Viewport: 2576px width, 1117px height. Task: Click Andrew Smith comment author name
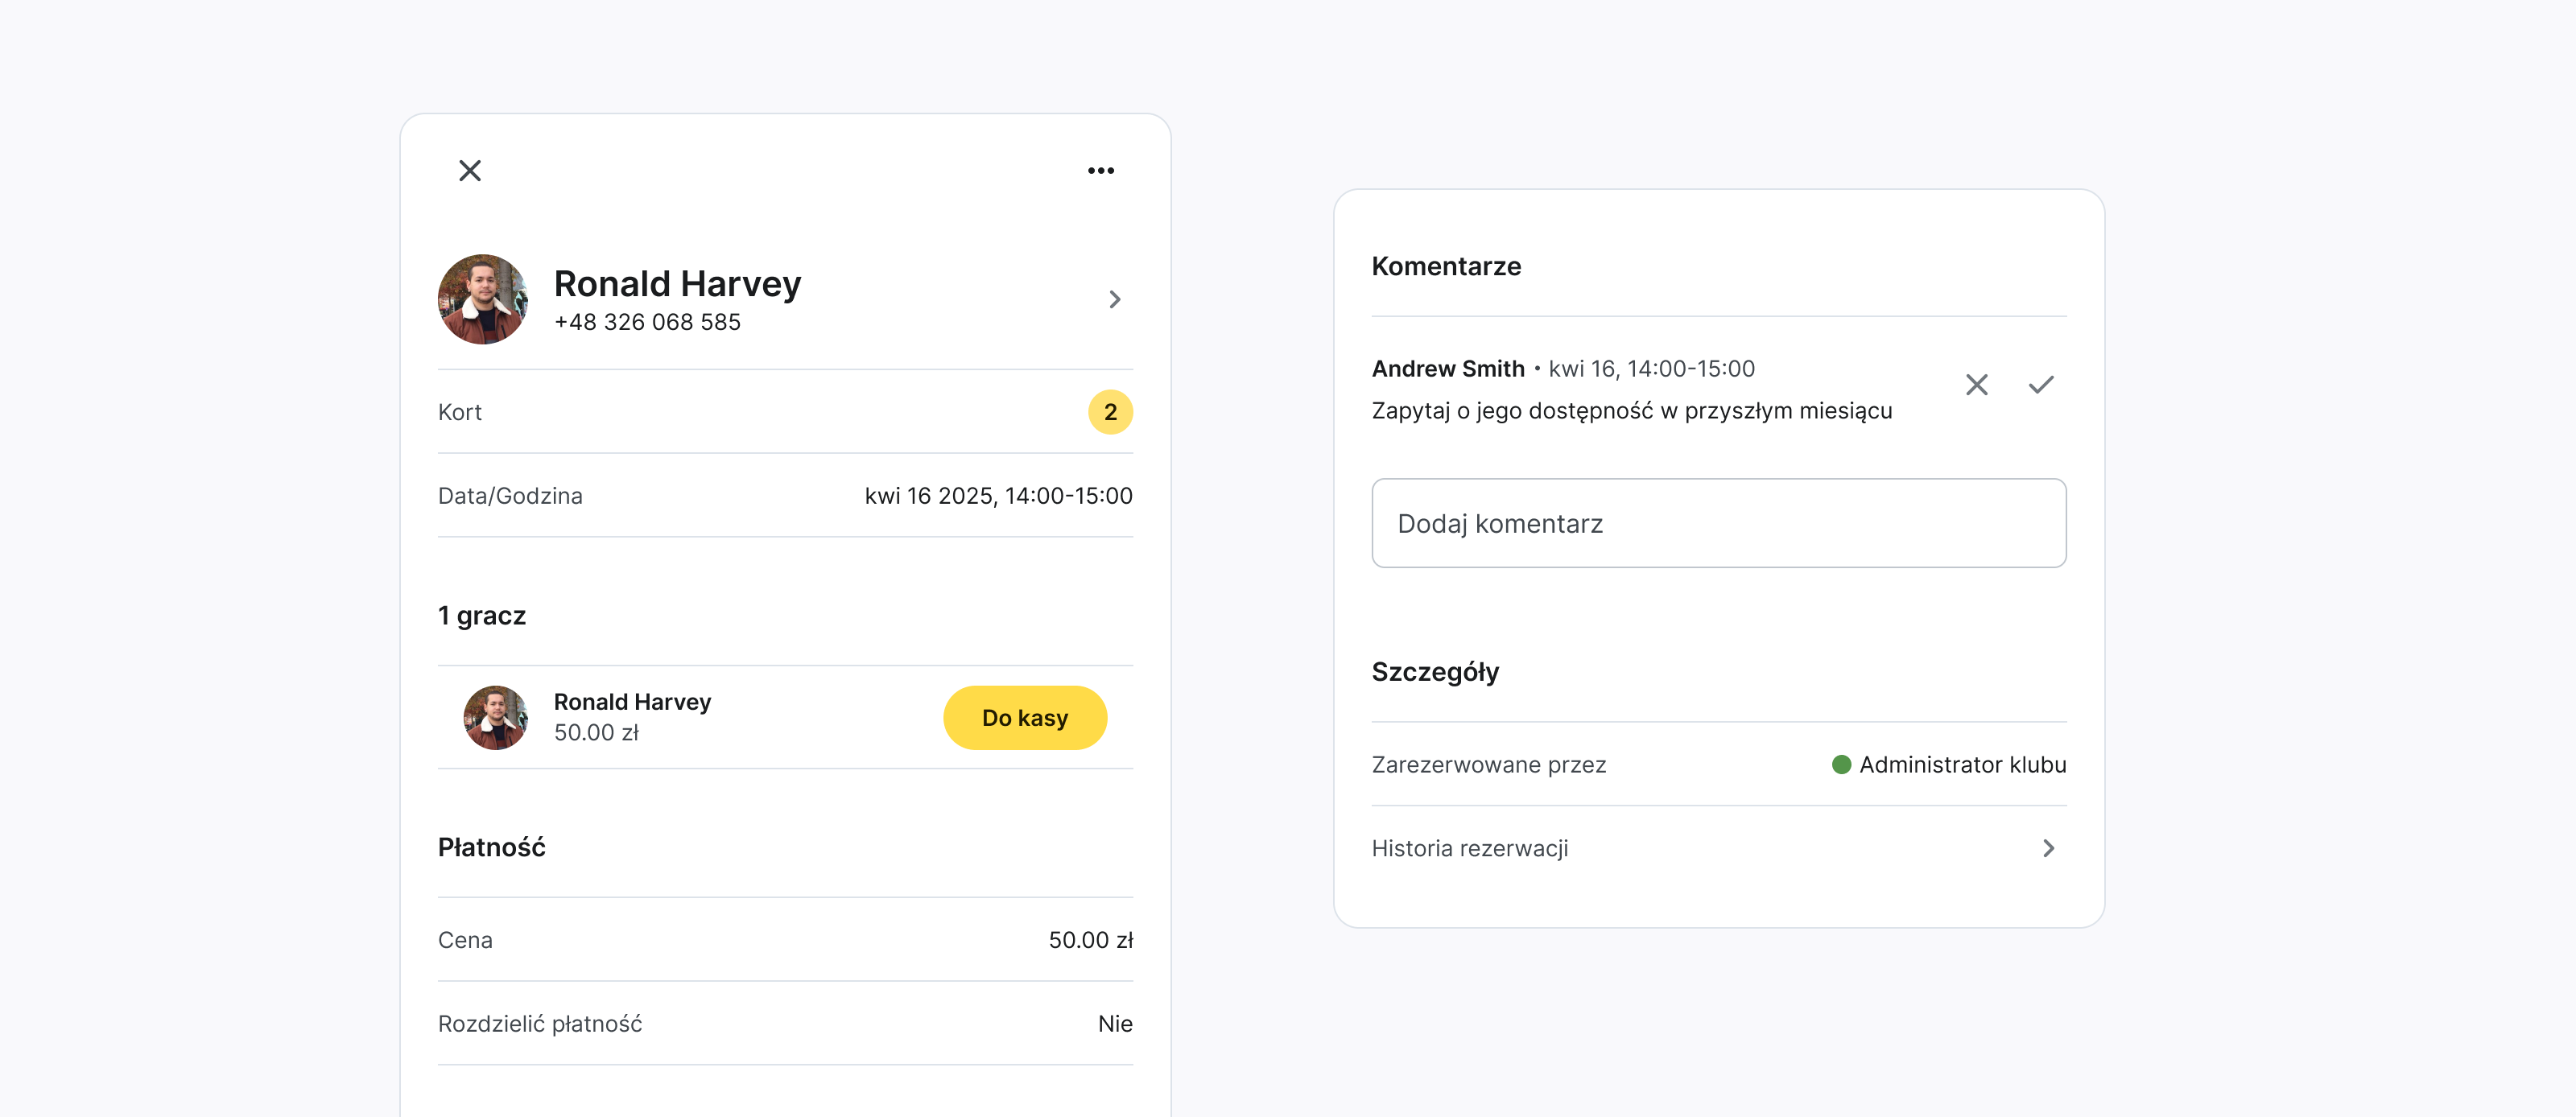[1447, 369]
